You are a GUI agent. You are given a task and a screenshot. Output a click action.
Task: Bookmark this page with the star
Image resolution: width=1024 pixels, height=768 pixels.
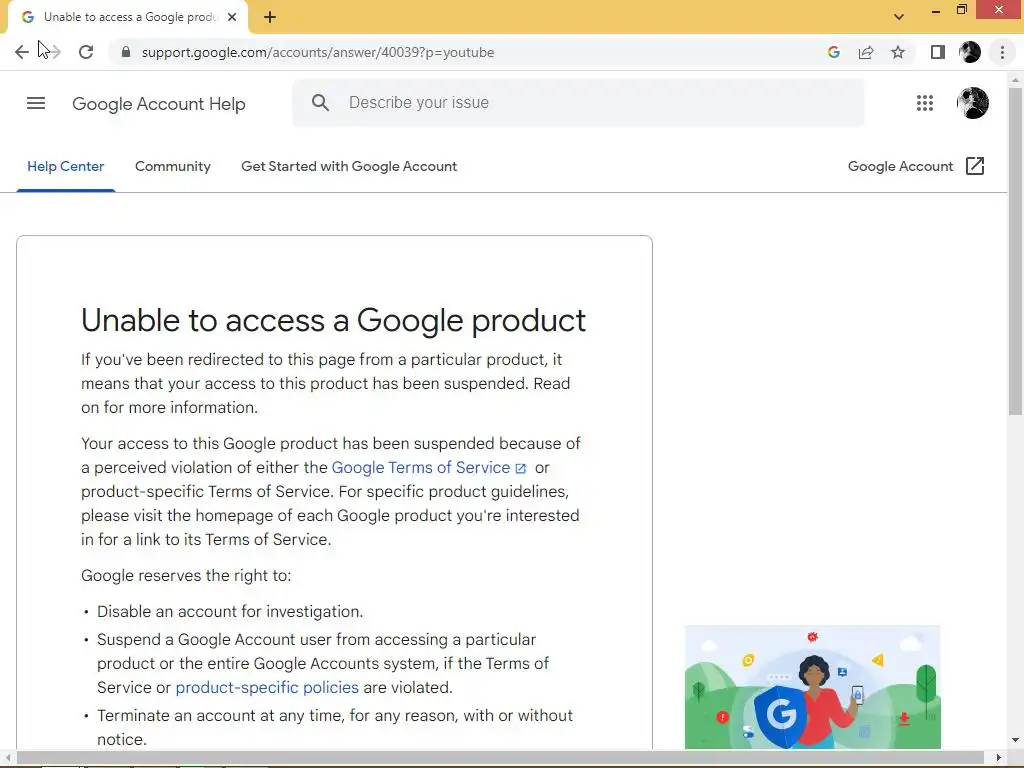pyautogui.click(x=898, y=52)
